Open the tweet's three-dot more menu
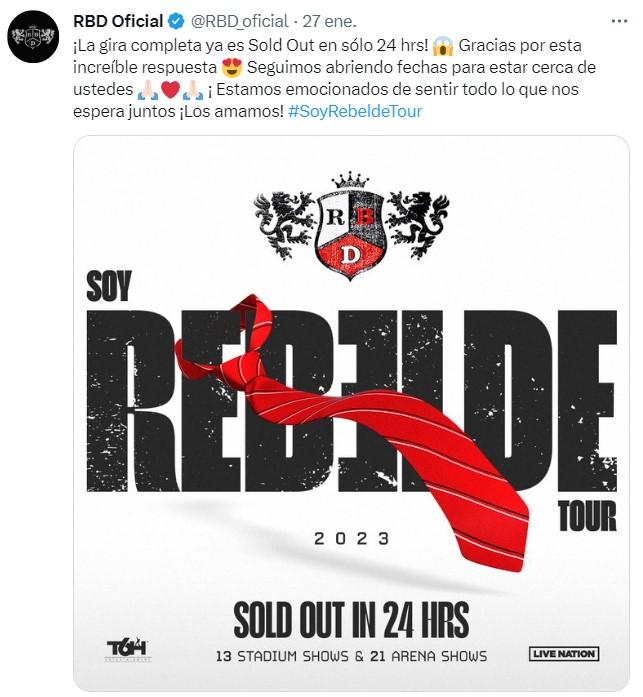The height and width of the screenshot is (697, 643). pyautogui.click(x=619, y=21)
